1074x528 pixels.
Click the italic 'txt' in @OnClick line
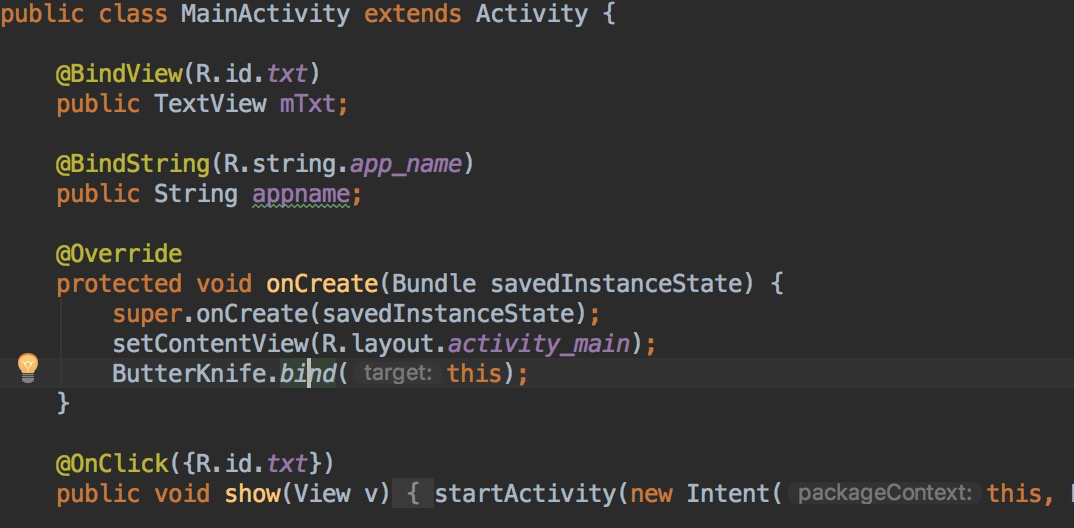[x=287, y=464]
